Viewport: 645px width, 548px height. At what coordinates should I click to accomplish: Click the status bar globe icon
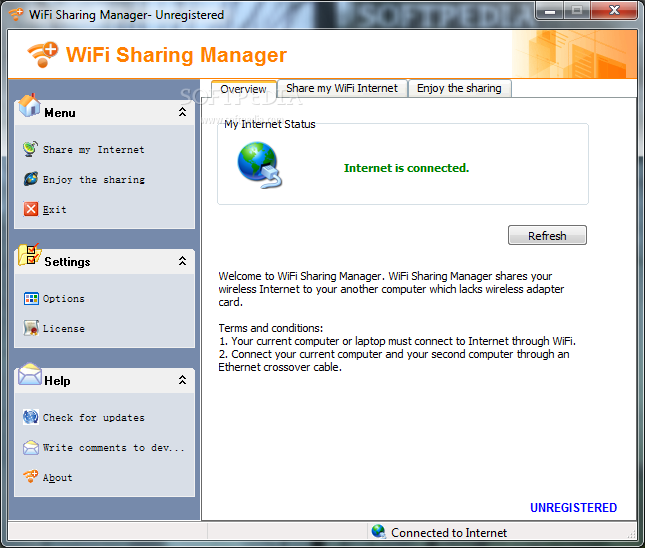click(x=378, y=531)
